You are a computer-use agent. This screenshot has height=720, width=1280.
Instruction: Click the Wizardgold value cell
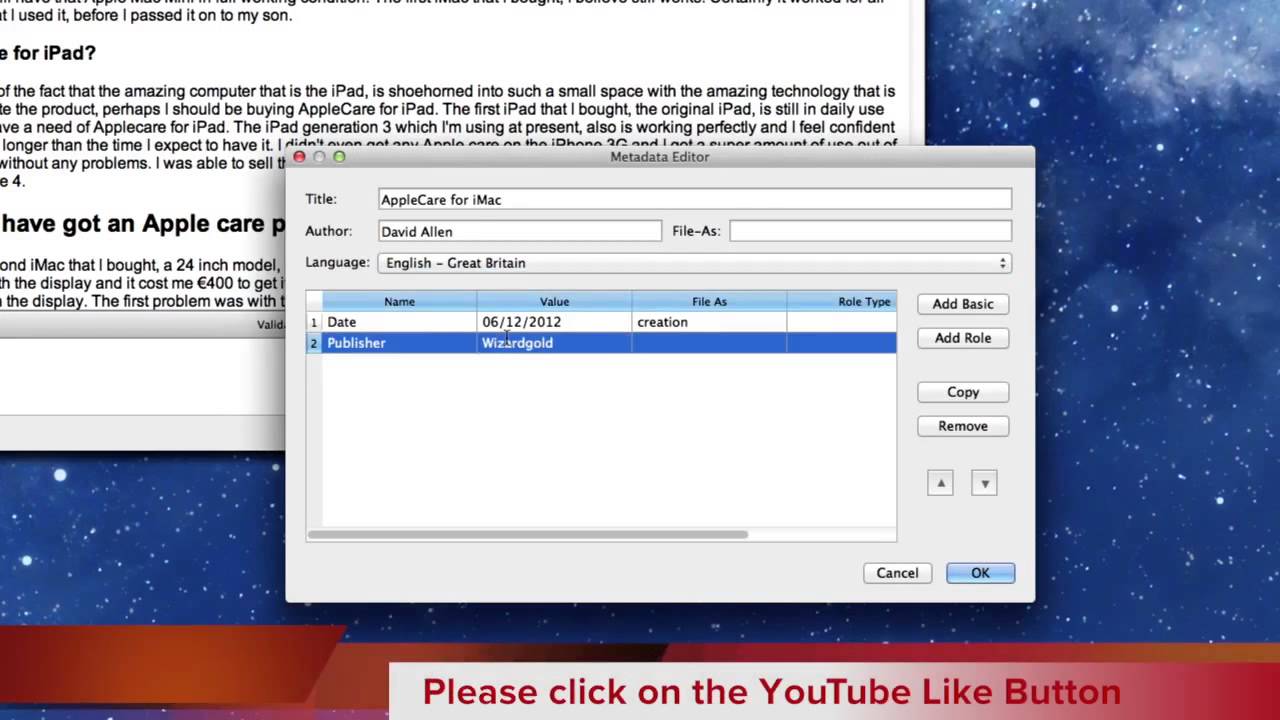pyautogui.click(x=554, y=343)
